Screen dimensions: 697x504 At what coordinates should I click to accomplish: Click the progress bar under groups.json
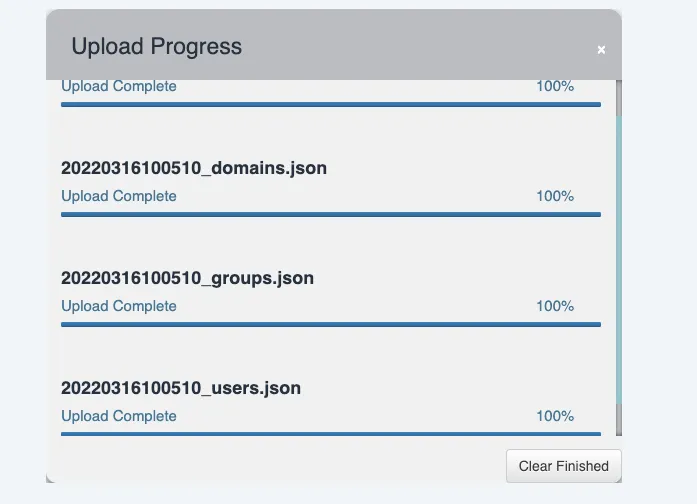pyautogui.click(x=330, y=324)
